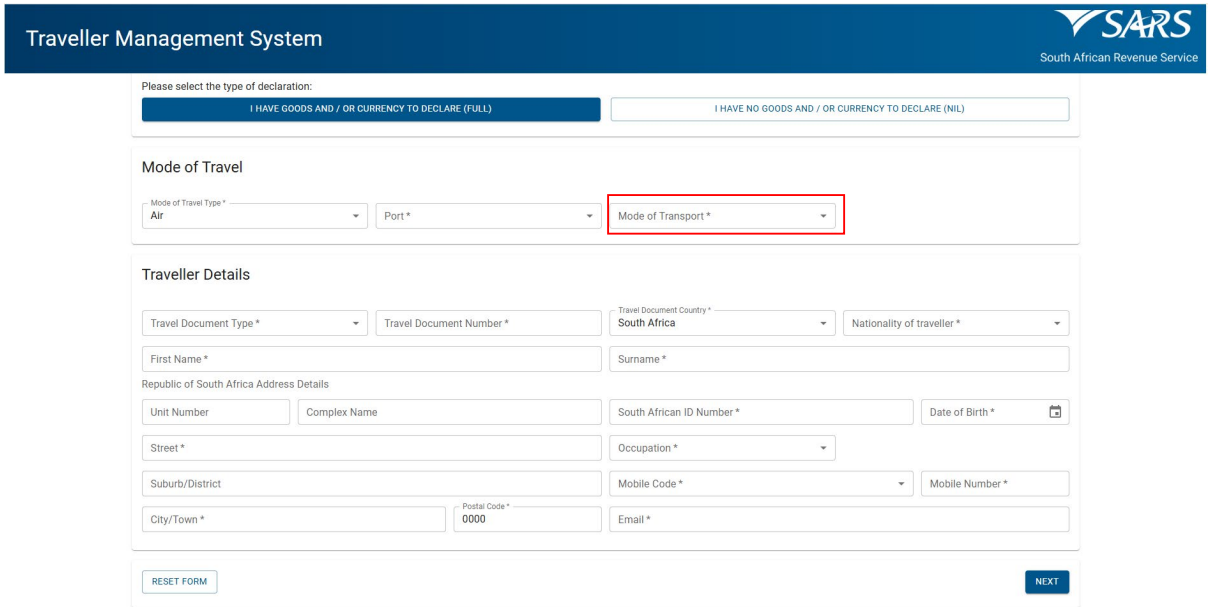The width and height of the screenshot is (1212, 607).
Task: Select the NIL declaration option
Action: [x=839, y=109]
